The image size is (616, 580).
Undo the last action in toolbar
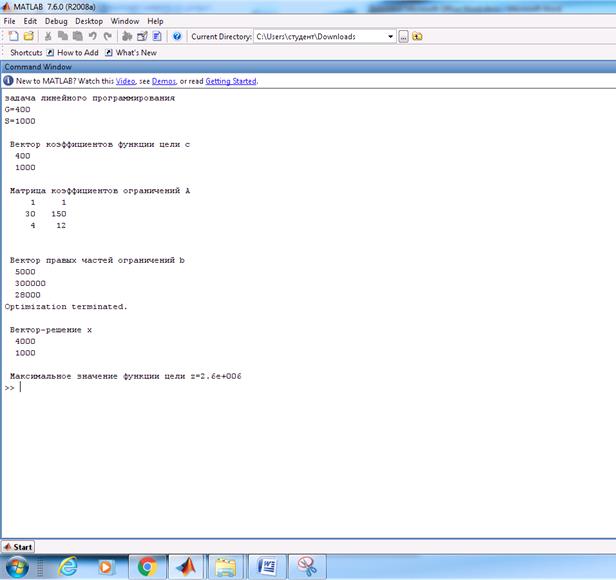(93, 36)
